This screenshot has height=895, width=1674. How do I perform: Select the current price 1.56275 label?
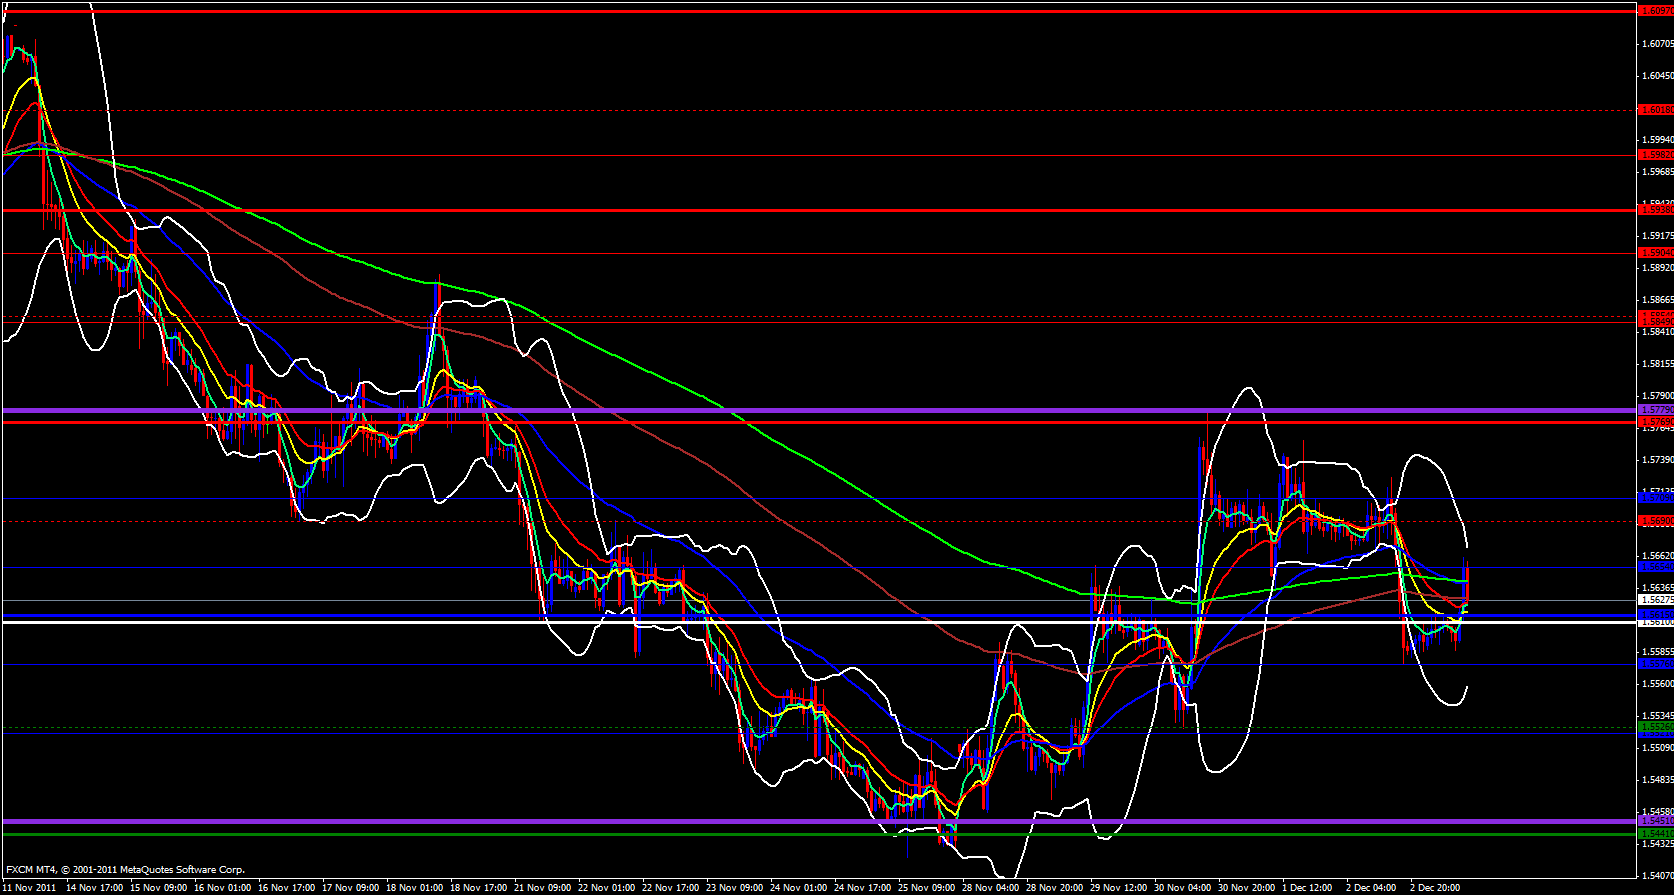(x=1656, y=600)
